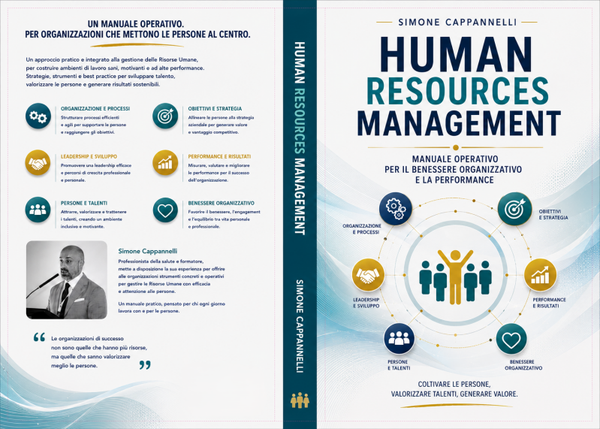
Task: Select the tagline 'COLTIVARE LE PERSONE,'
Action: 454,384
